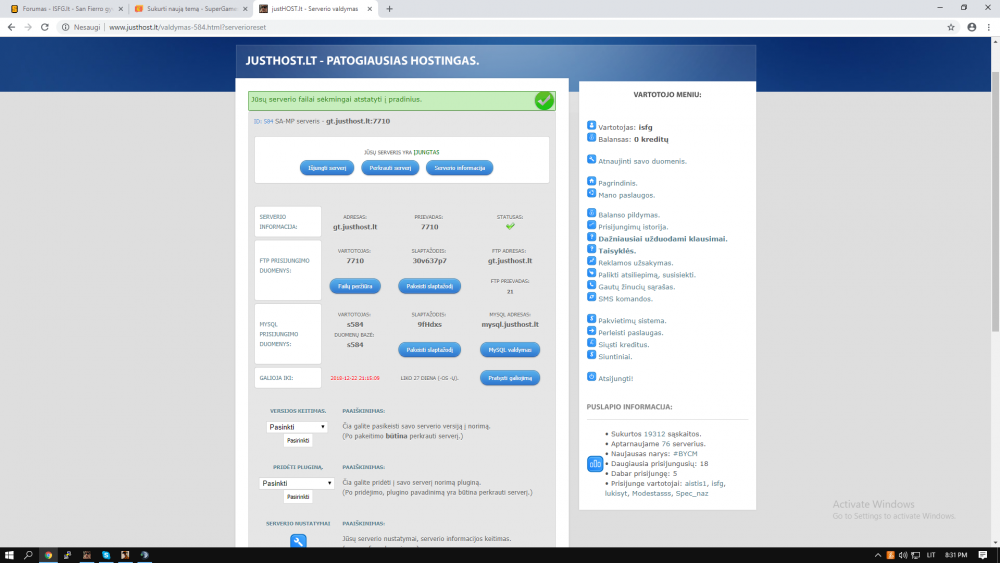Open the Chrome three-dot menu

point(989,27)
